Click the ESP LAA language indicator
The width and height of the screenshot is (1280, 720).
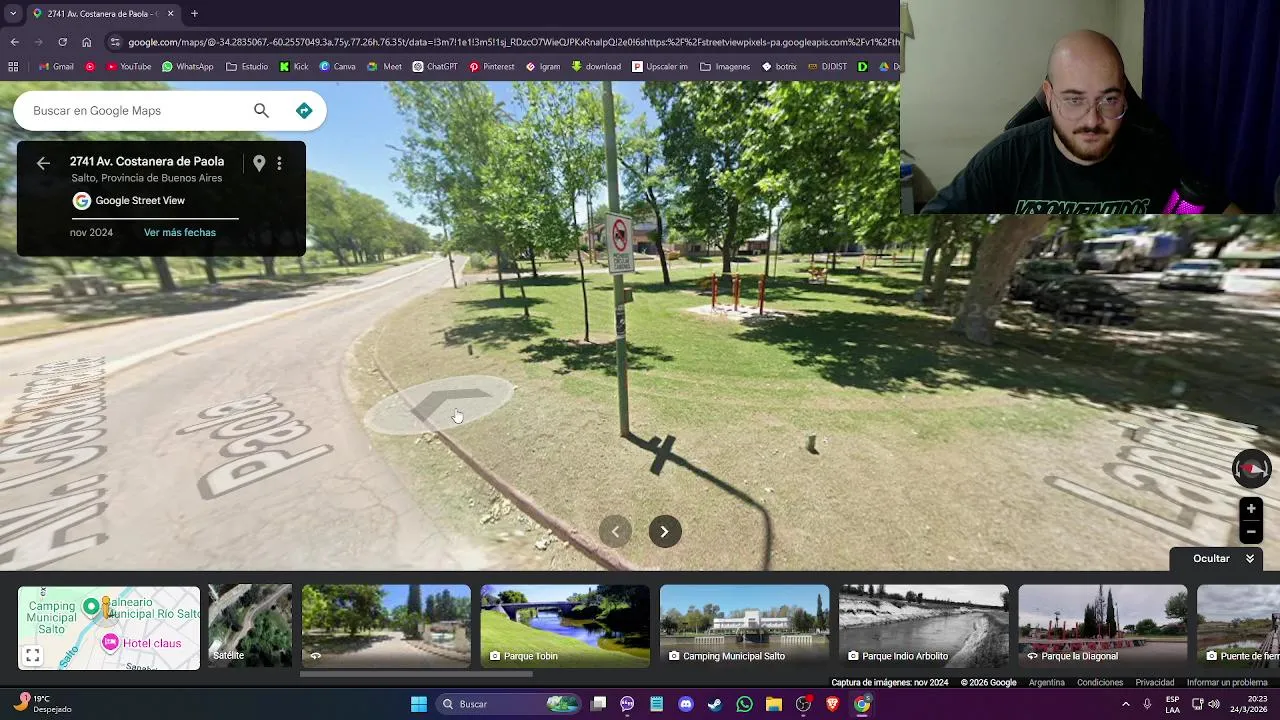pos(1172,704)
